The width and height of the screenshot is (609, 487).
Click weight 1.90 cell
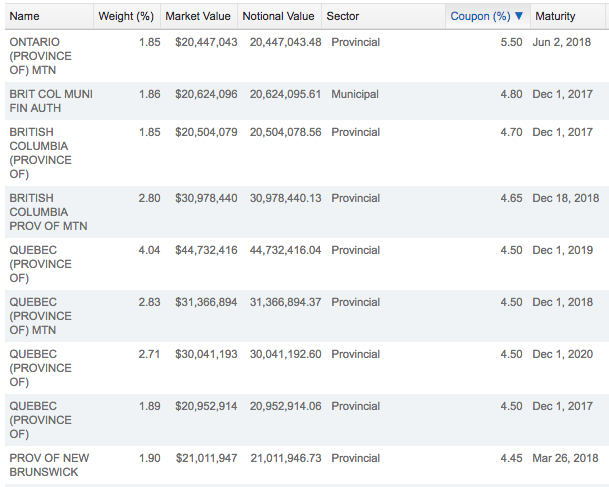(150, 458)
